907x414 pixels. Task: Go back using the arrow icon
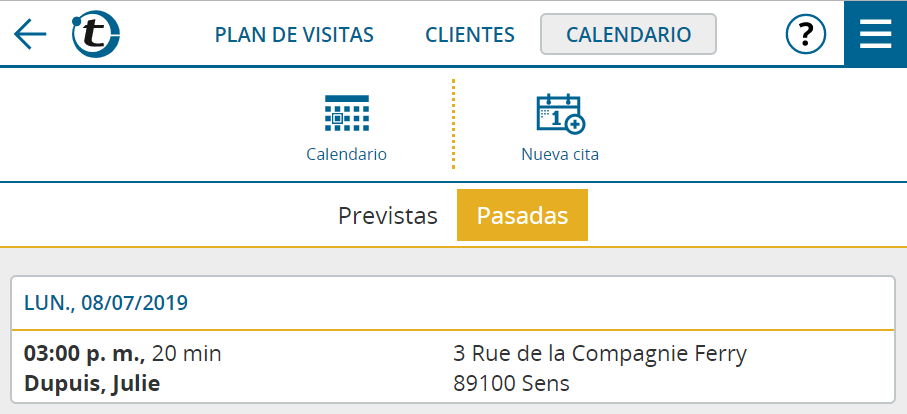coord(30,34)
